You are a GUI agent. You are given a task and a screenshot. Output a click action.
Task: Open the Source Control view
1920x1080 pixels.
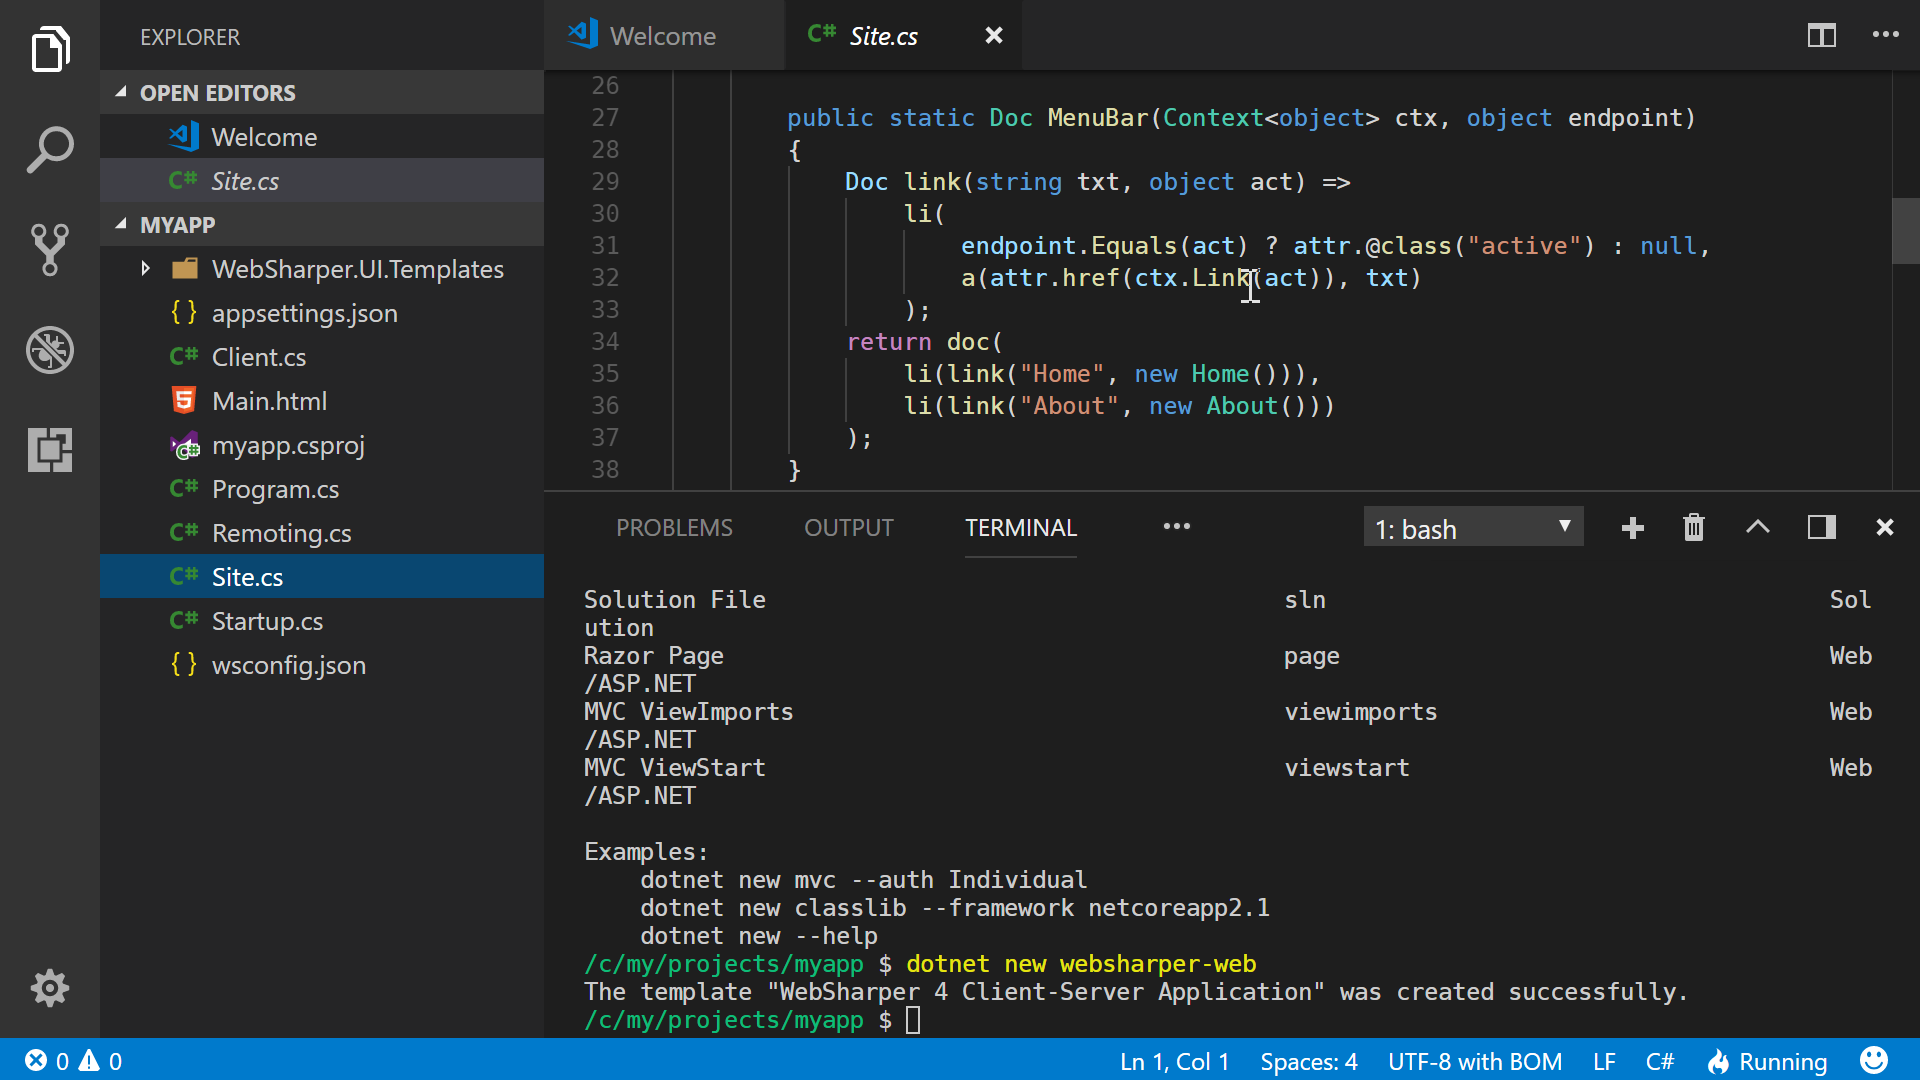(x=50, y=250)
